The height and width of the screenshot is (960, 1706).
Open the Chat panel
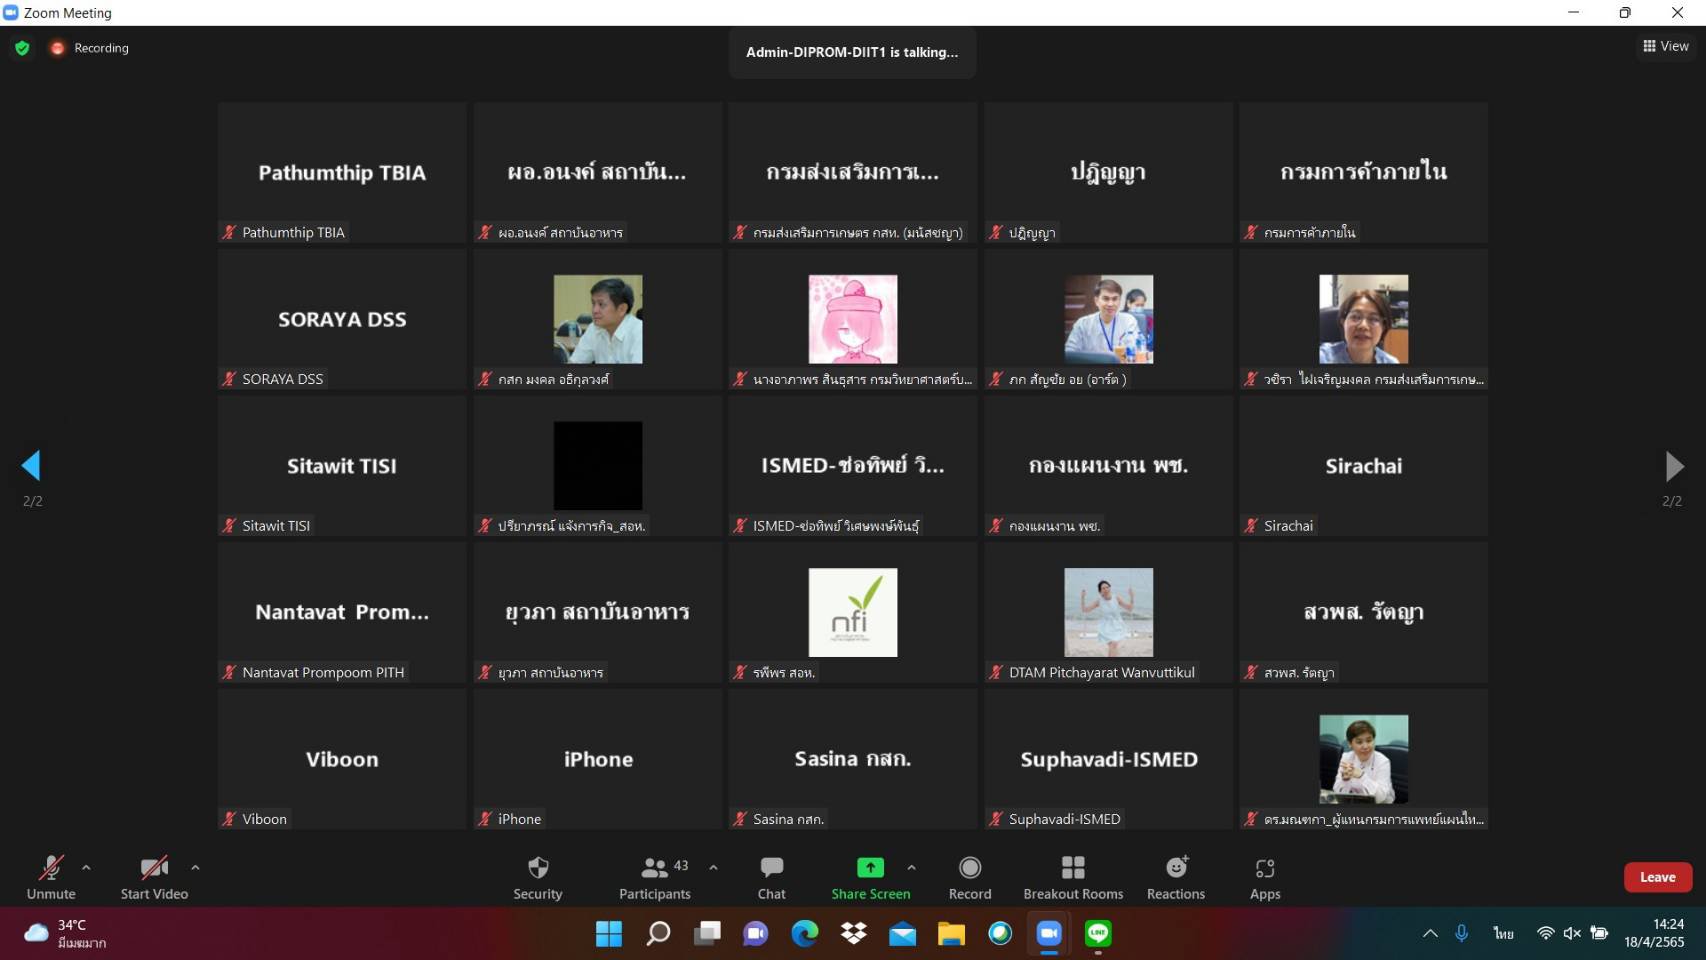[771, 877]
